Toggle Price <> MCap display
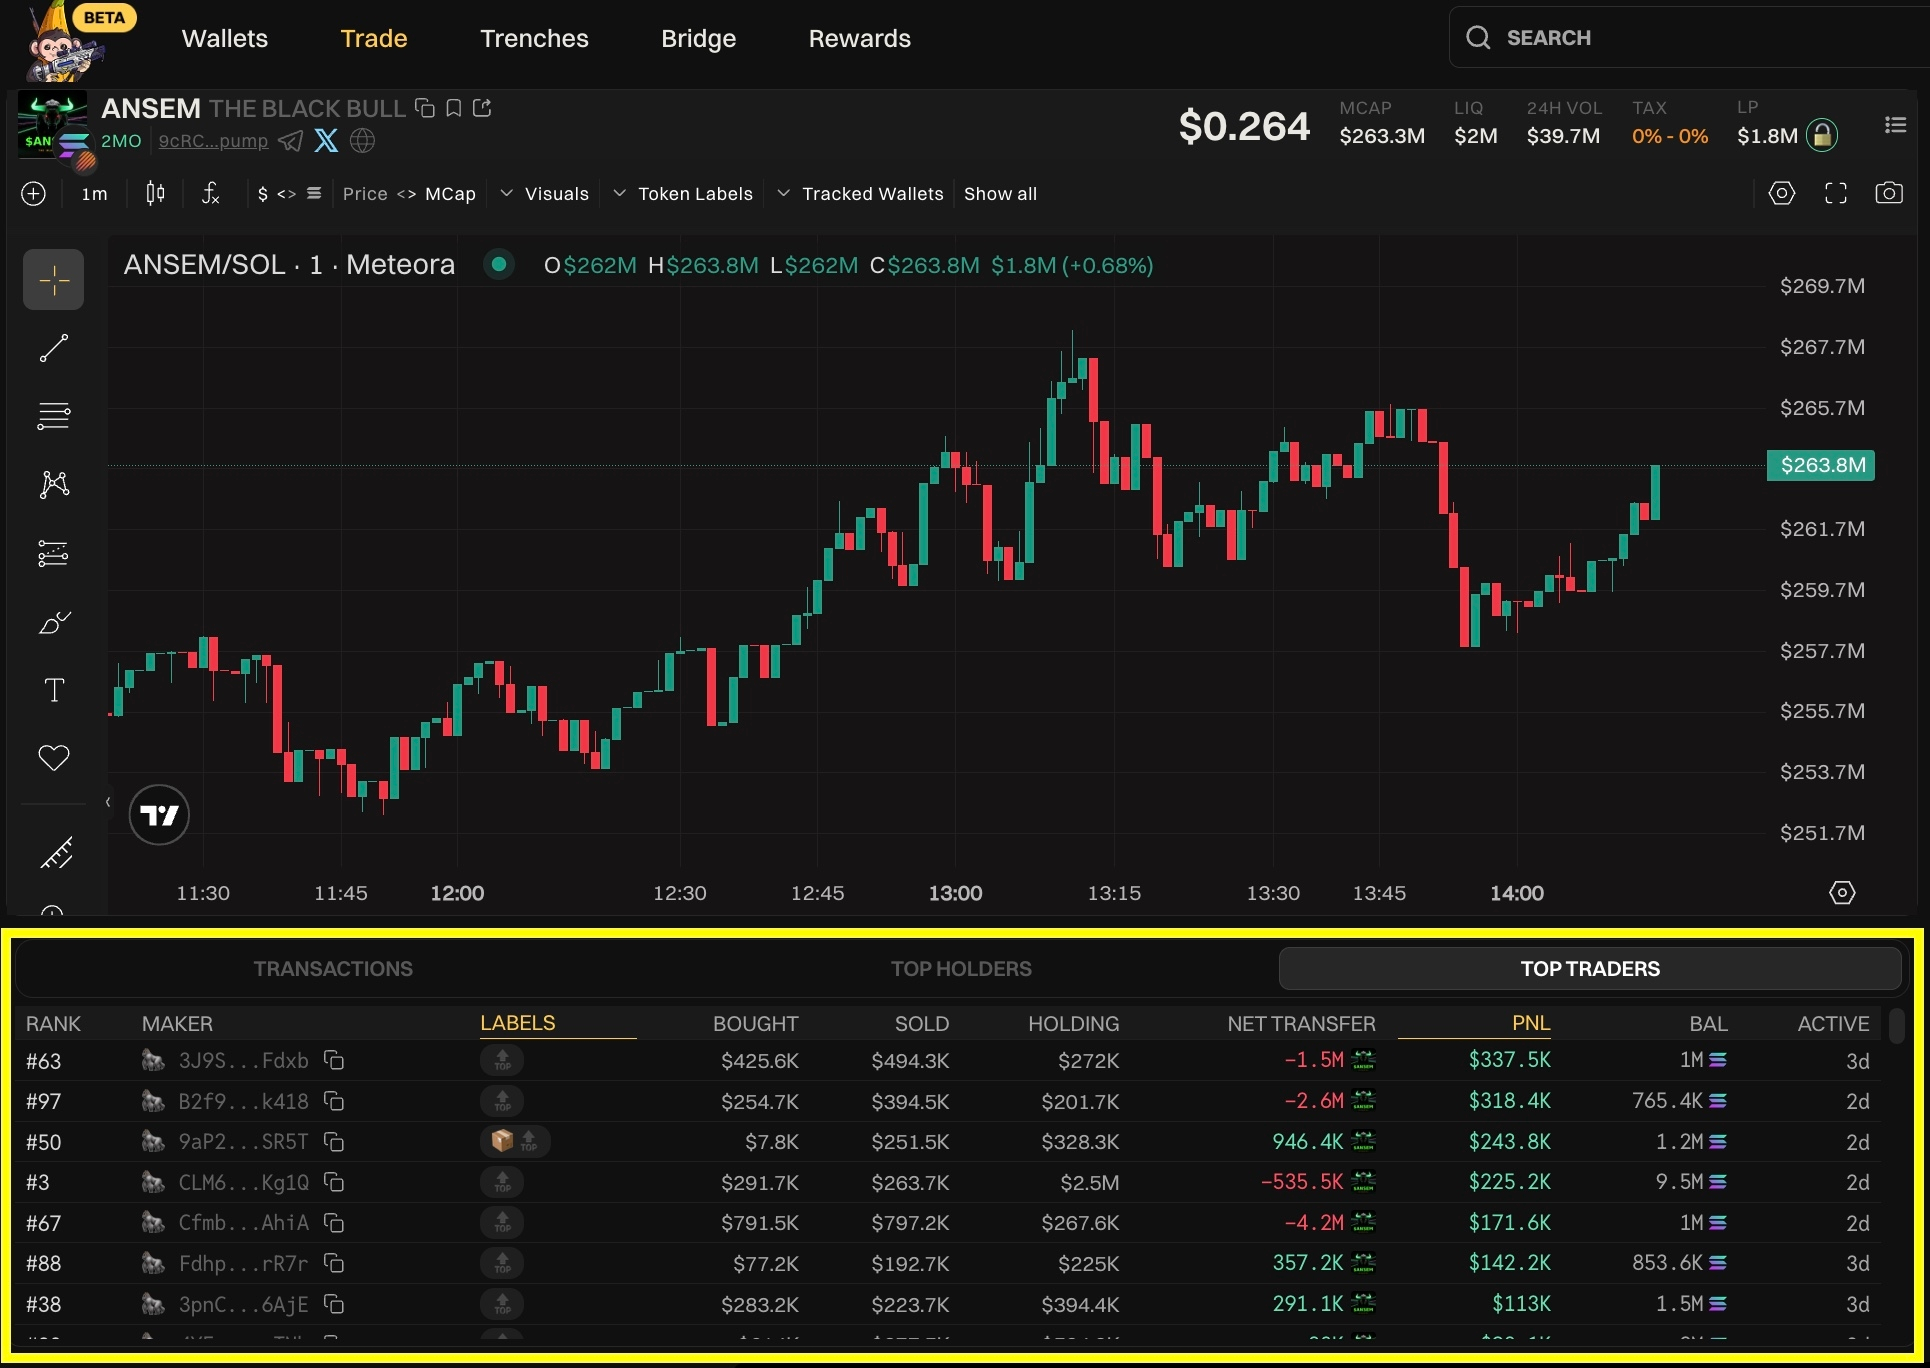The height and width of the screenshot is (1368, 1930). click(x=409, y=194)
